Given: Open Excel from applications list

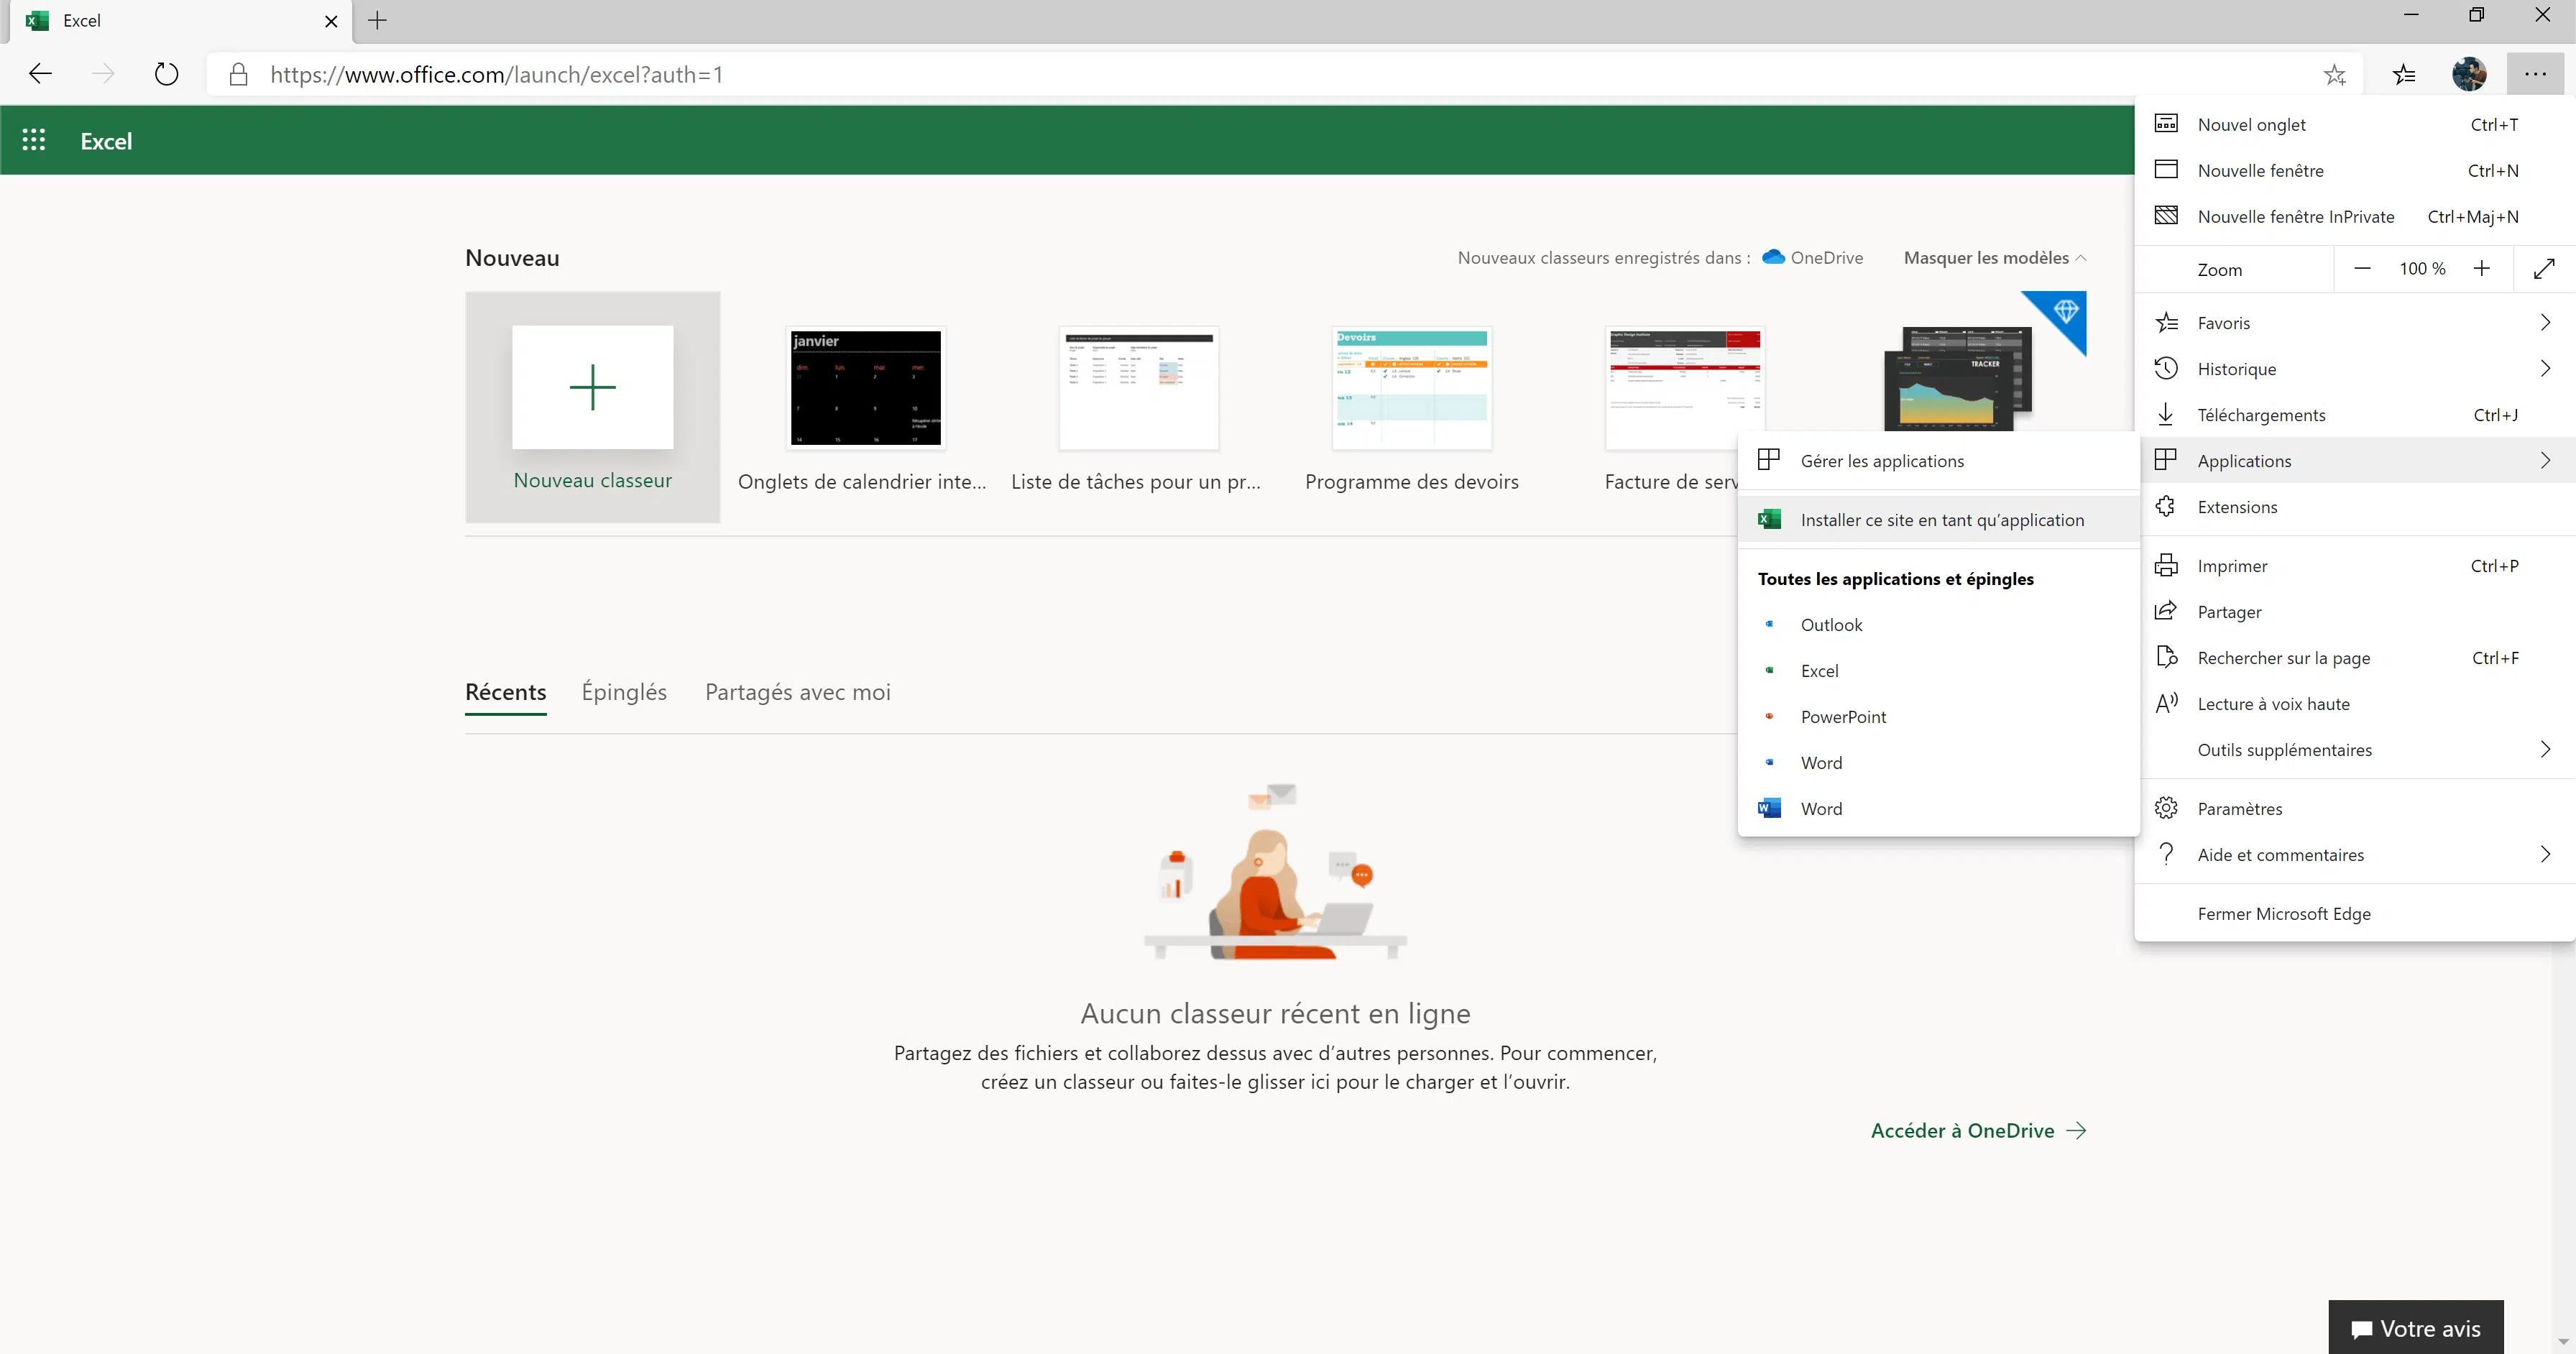Looking at the screenshot, I should pos(1938,670).
